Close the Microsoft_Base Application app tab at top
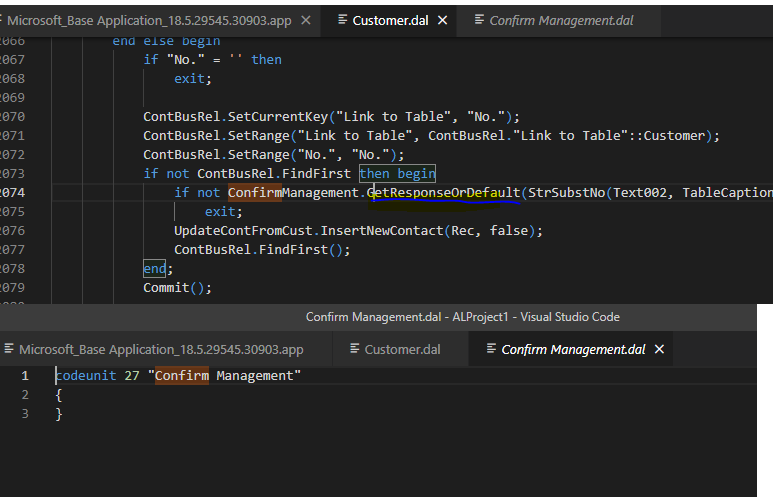The width and height of the screenshot is (773, 497). (x=306, y=20)
